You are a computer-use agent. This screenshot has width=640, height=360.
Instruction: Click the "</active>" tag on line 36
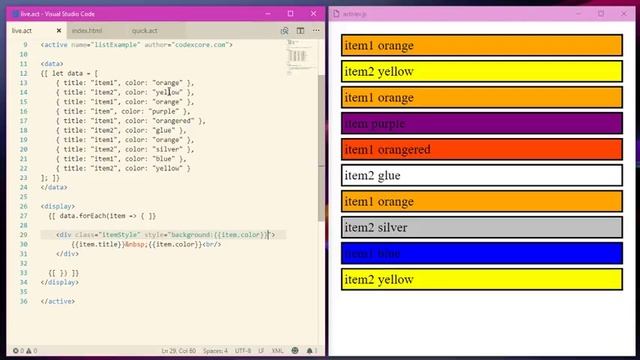[58, 301]
